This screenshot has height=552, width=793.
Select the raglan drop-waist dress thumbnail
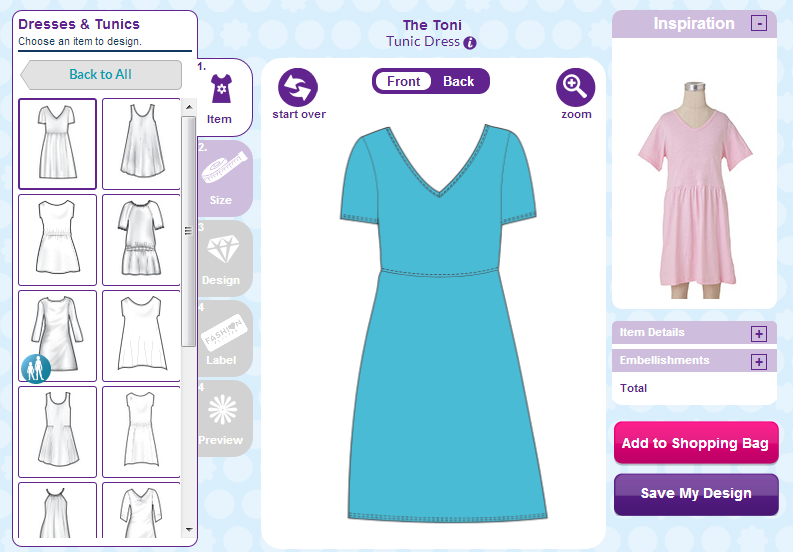(142, 240)
